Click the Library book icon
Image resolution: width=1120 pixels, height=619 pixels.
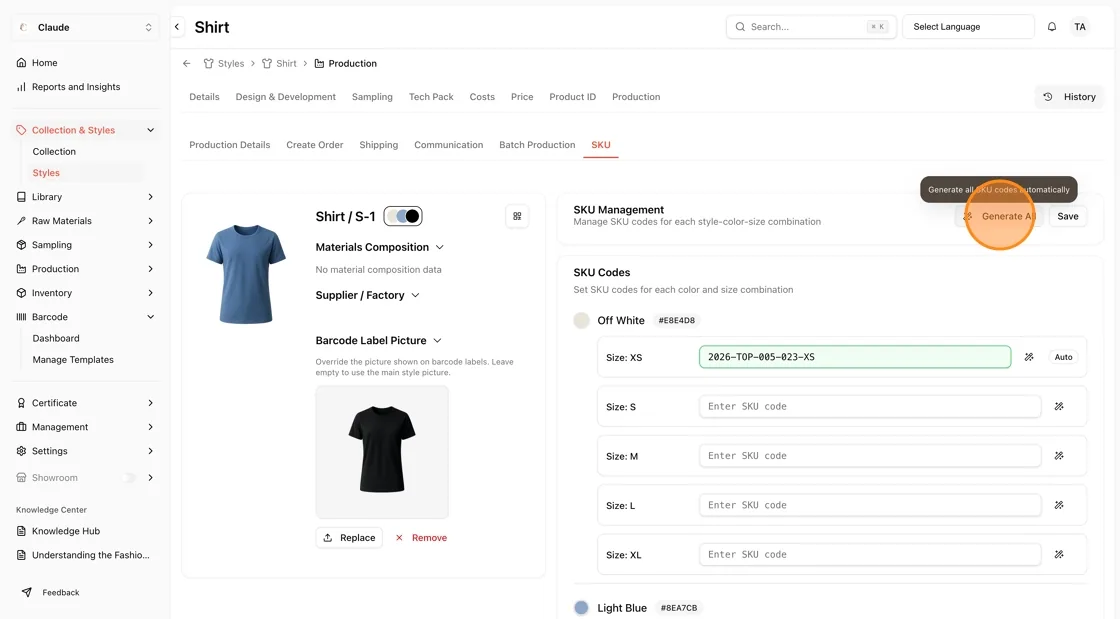tap(21, 197)
